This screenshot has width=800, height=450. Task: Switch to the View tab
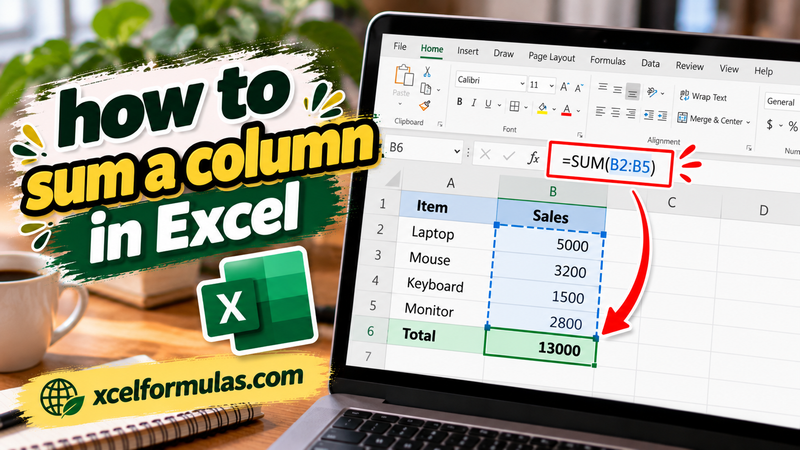click(x=729, y=68)
